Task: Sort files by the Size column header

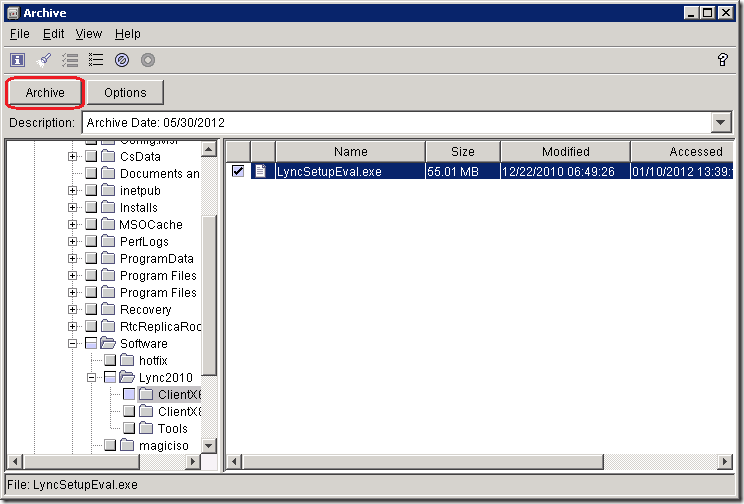Action: coord(462,151)
